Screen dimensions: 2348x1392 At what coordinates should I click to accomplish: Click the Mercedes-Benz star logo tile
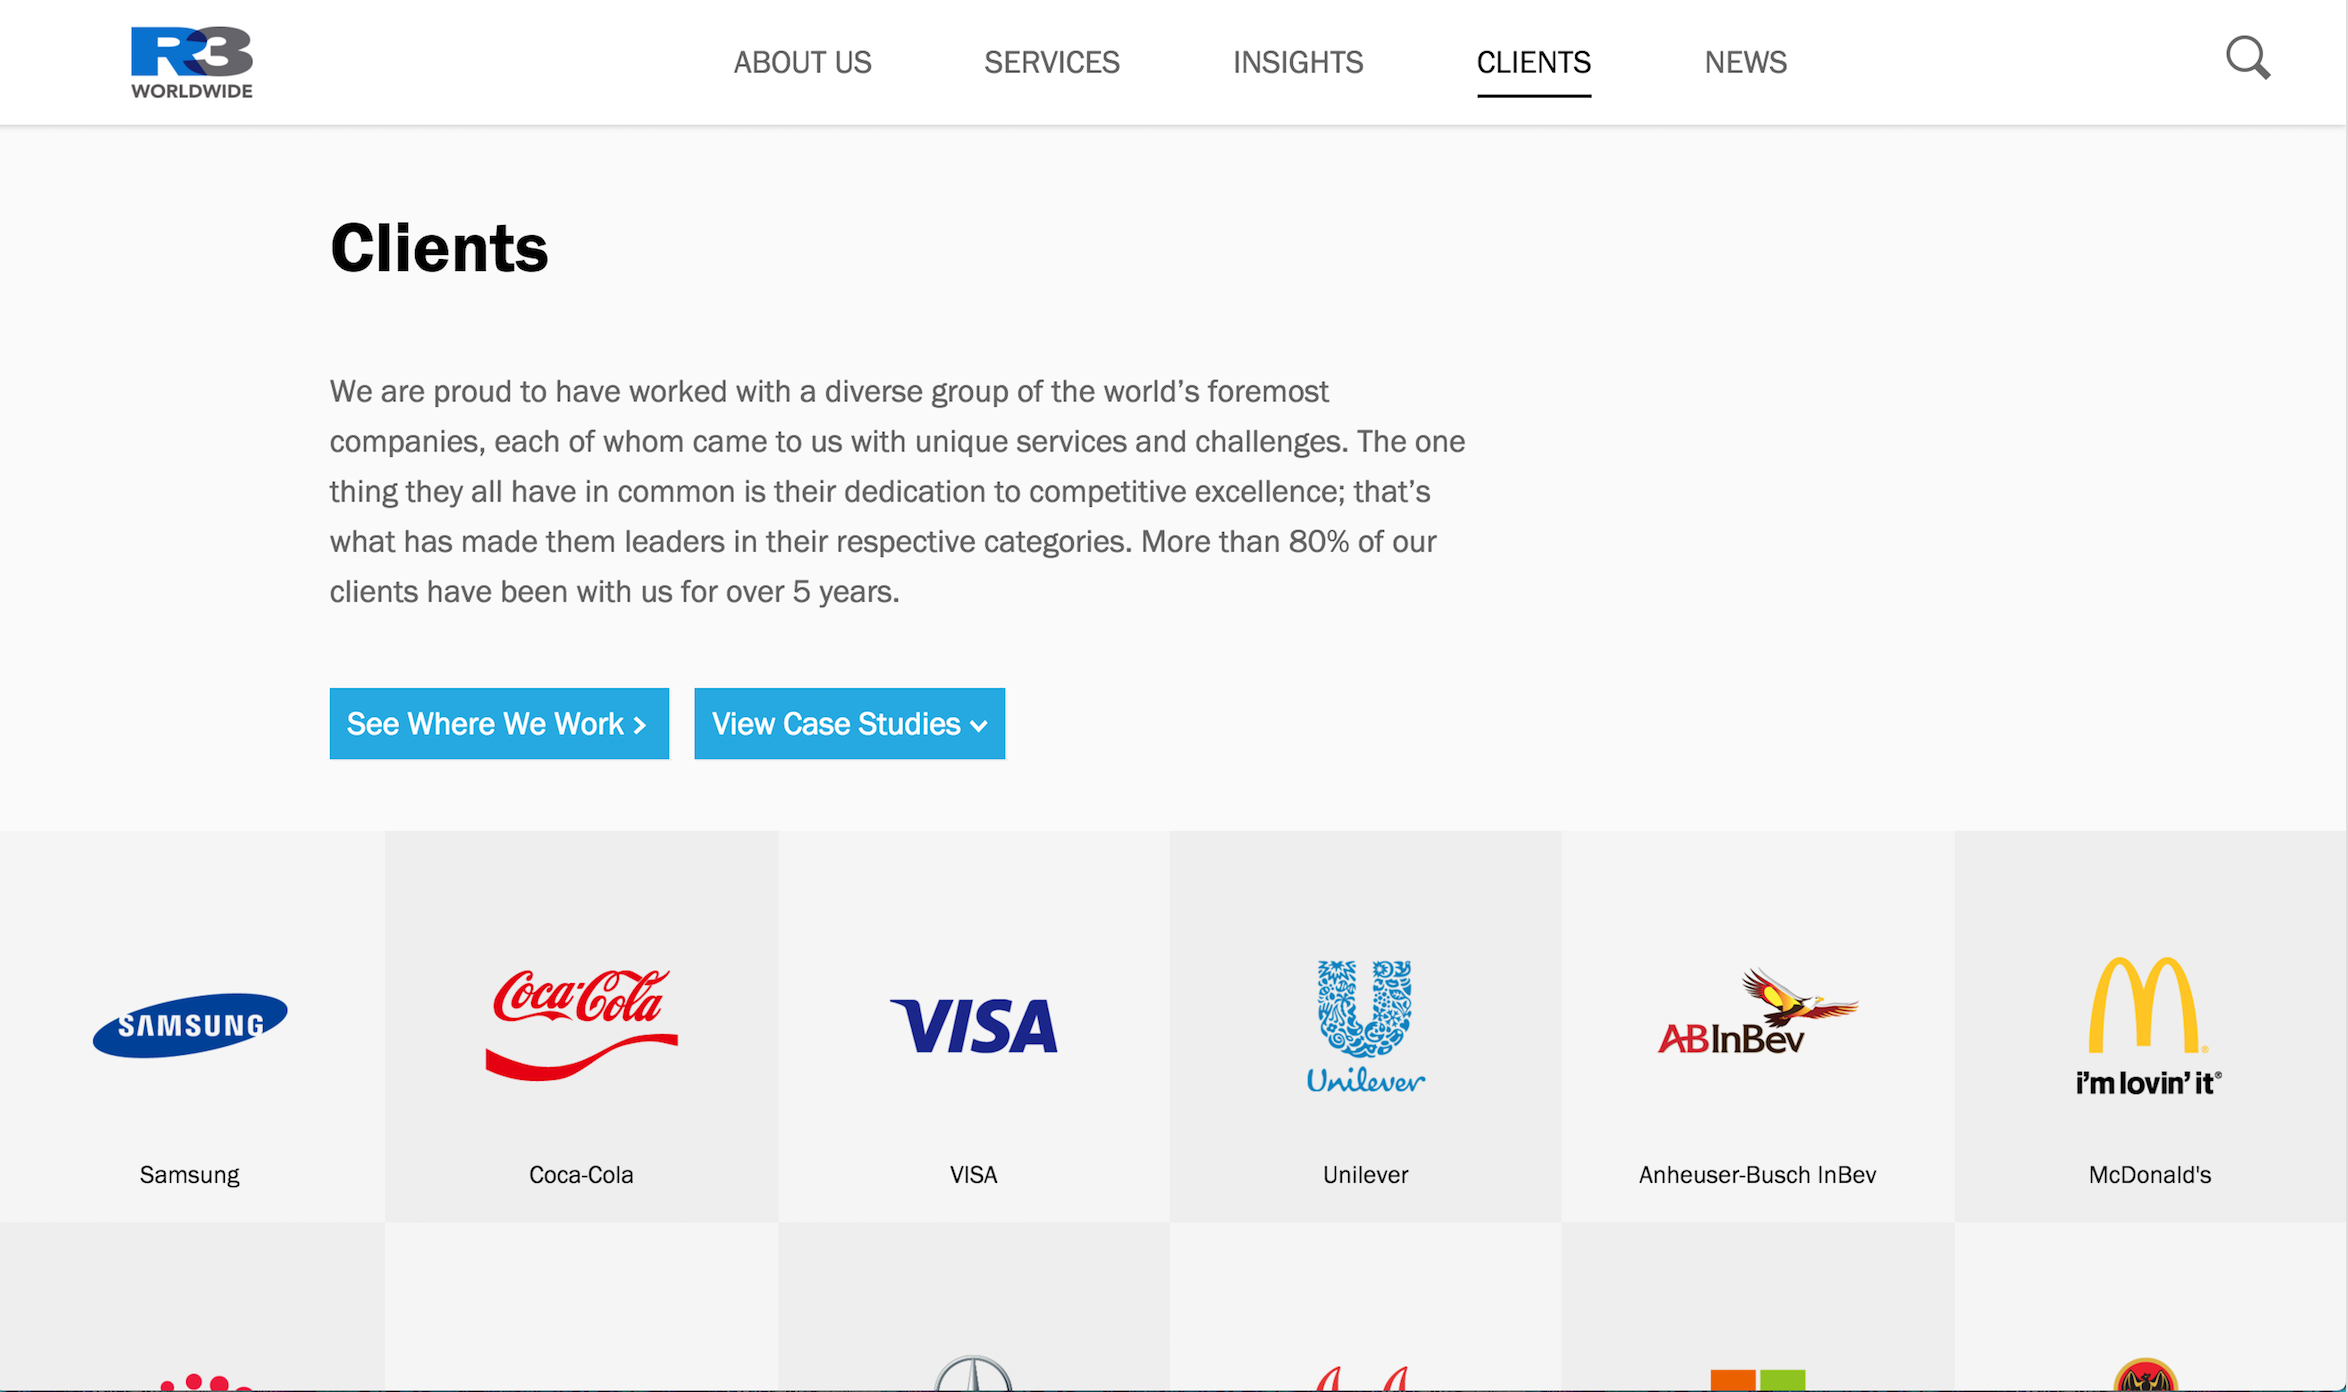tap(973, 1307)
